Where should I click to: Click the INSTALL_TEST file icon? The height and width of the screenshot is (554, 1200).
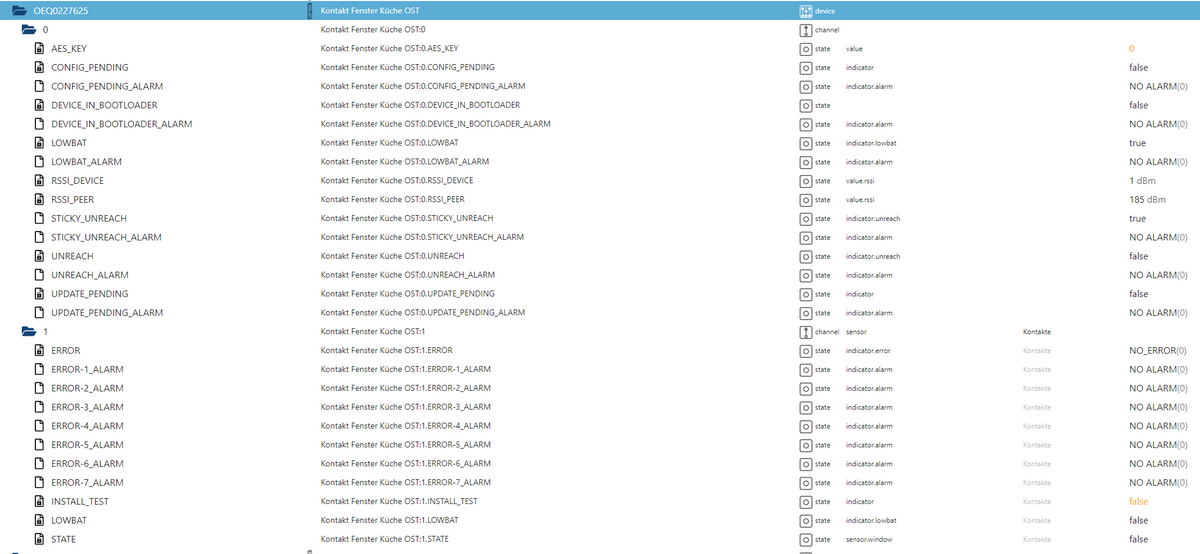tap(40, 501)
